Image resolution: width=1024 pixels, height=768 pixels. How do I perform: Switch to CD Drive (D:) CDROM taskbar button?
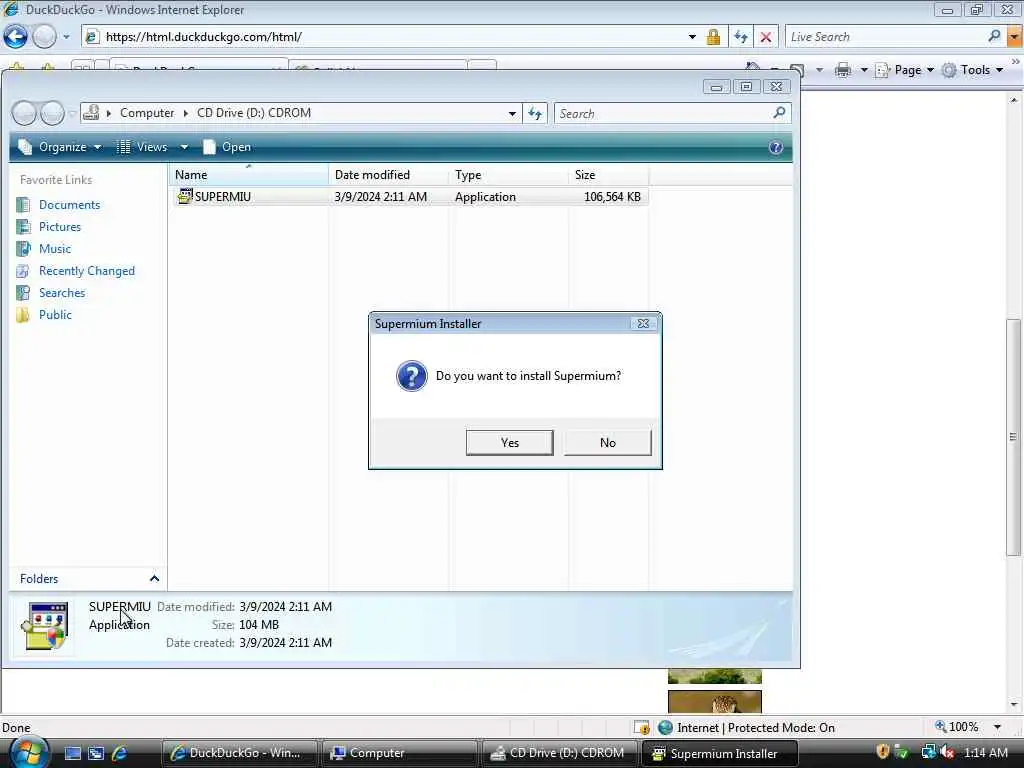(x=560, y=753)
